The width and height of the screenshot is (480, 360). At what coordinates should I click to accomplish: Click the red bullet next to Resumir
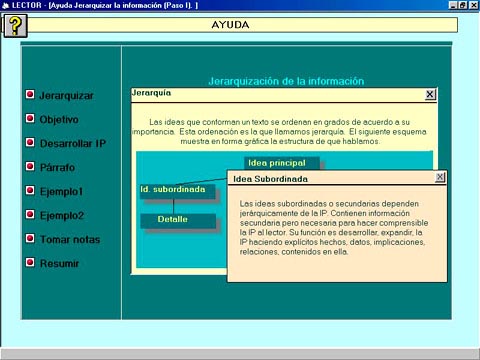click(x=30, y=263)
